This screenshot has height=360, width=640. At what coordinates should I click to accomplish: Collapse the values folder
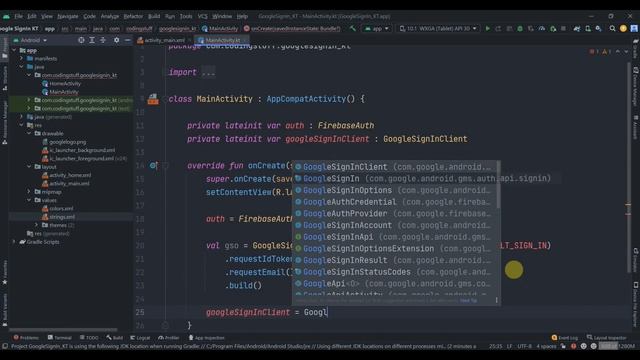pos(29,200)
